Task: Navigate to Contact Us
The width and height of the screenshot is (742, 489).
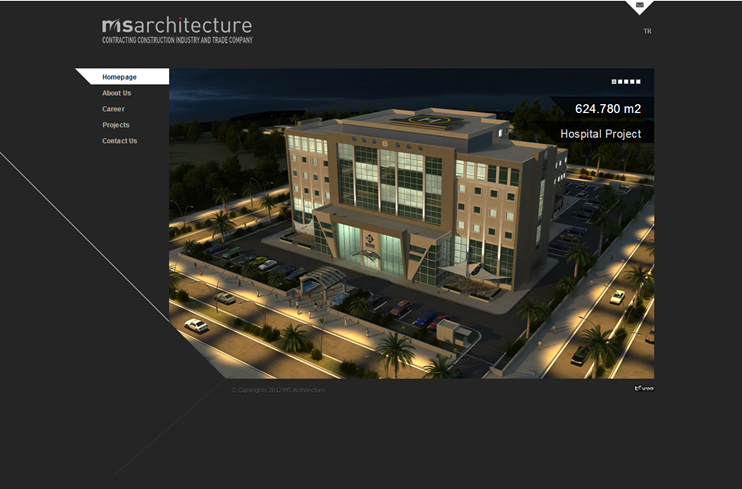Action: coord(119,141)
